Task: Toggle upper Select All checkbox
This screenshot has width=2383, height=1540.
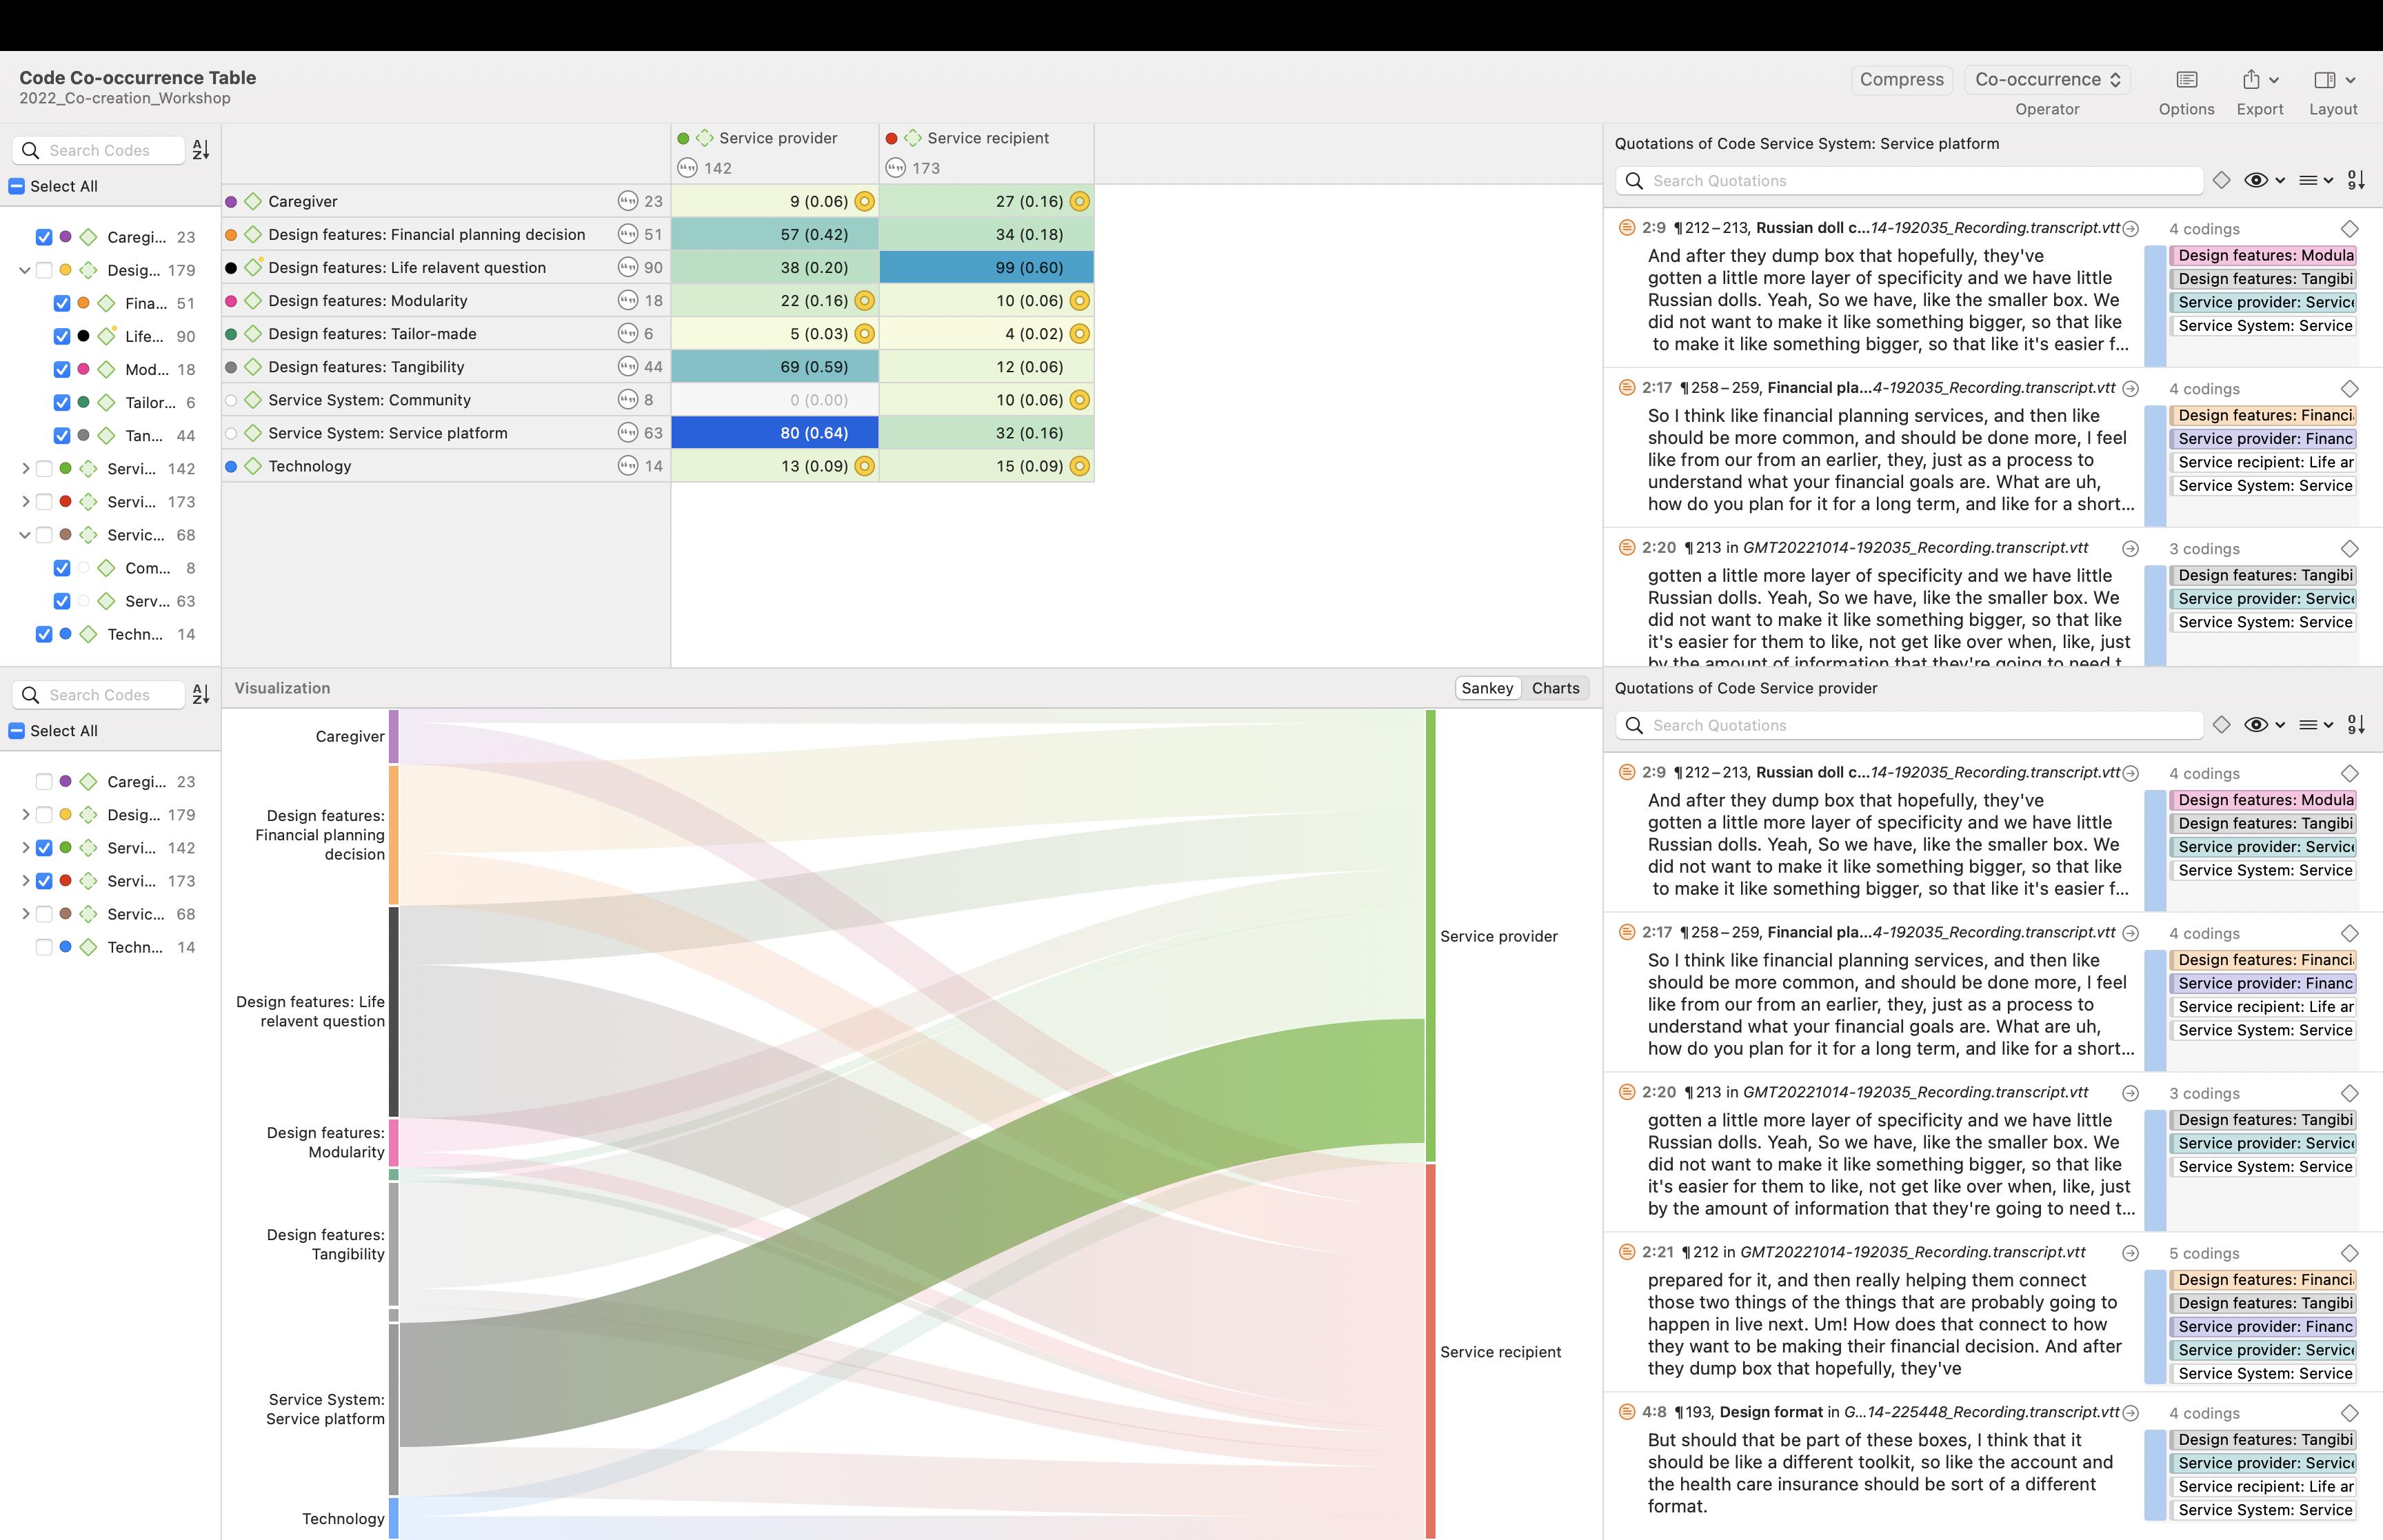Action: click(17, 186)
